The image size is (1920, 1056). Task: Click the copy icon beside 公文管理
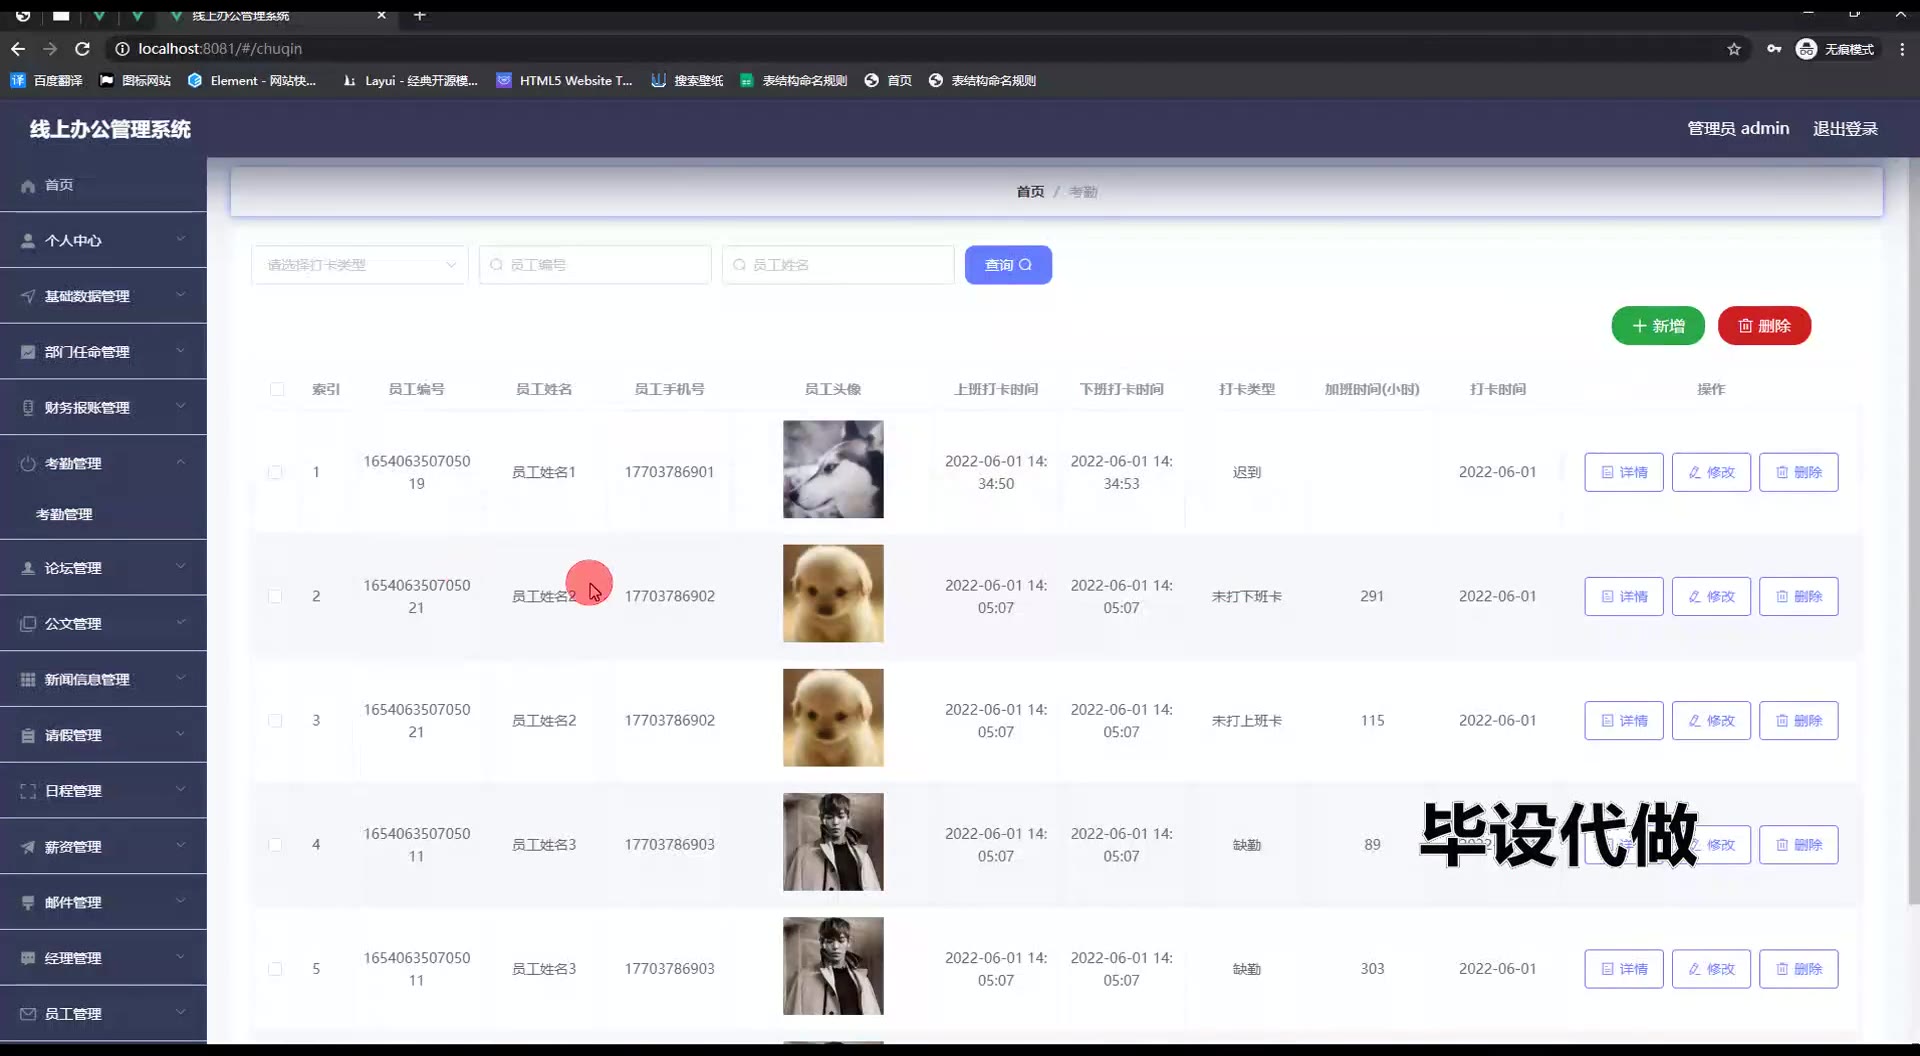28,624
